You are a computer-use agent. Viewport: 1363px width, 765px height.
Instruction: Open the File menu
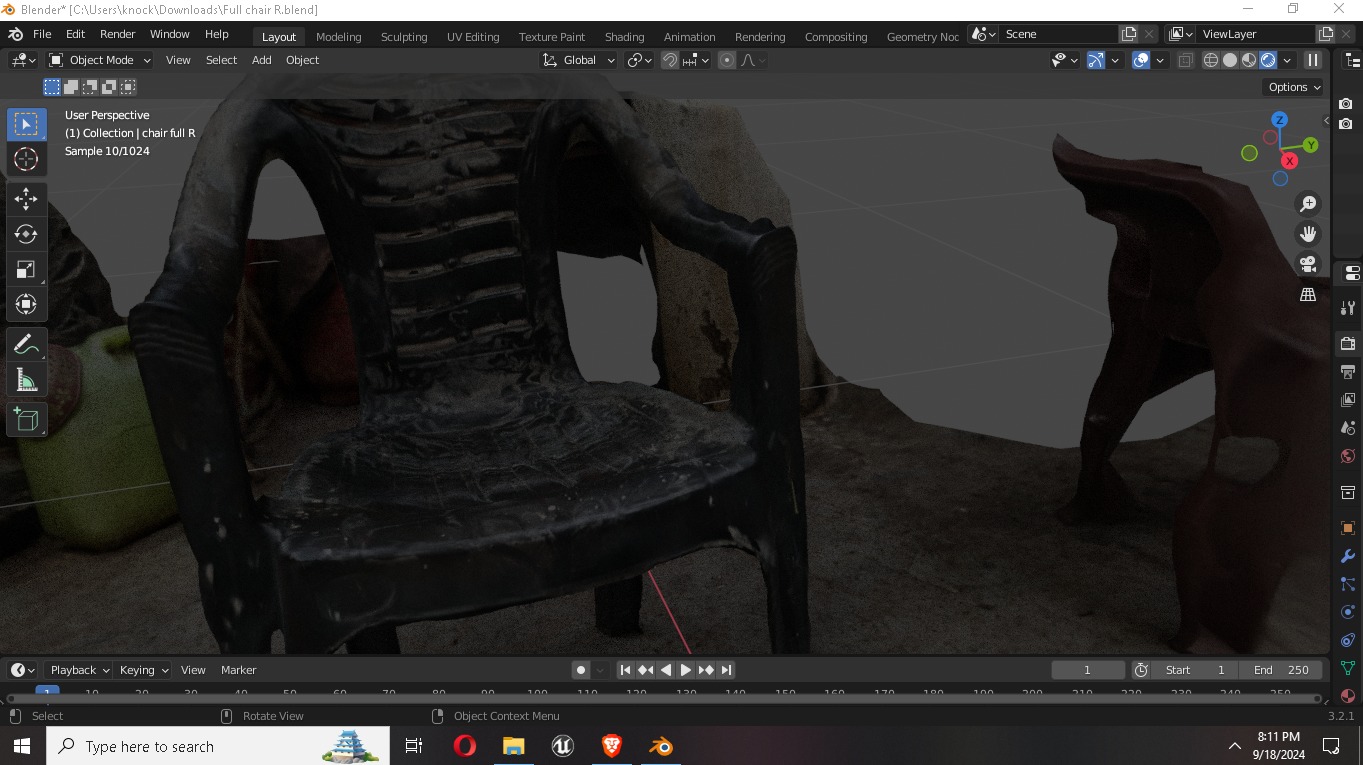pos(42,34)
